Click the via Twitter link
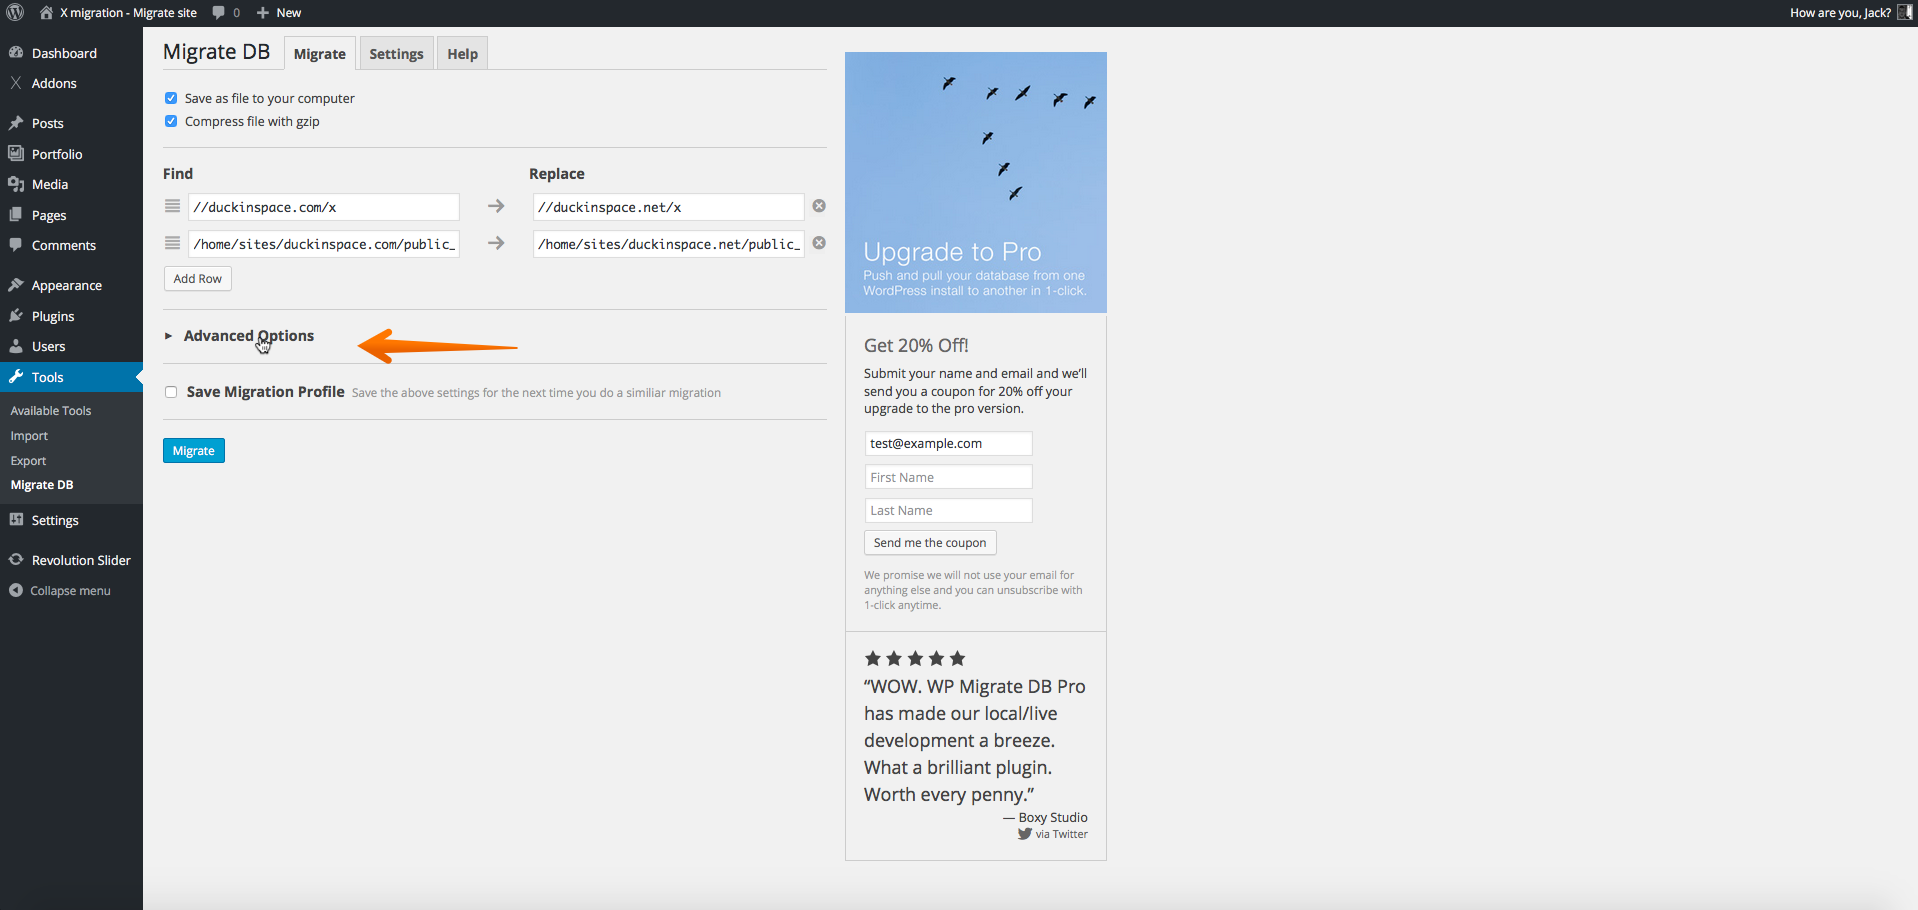 [1061, 834]
